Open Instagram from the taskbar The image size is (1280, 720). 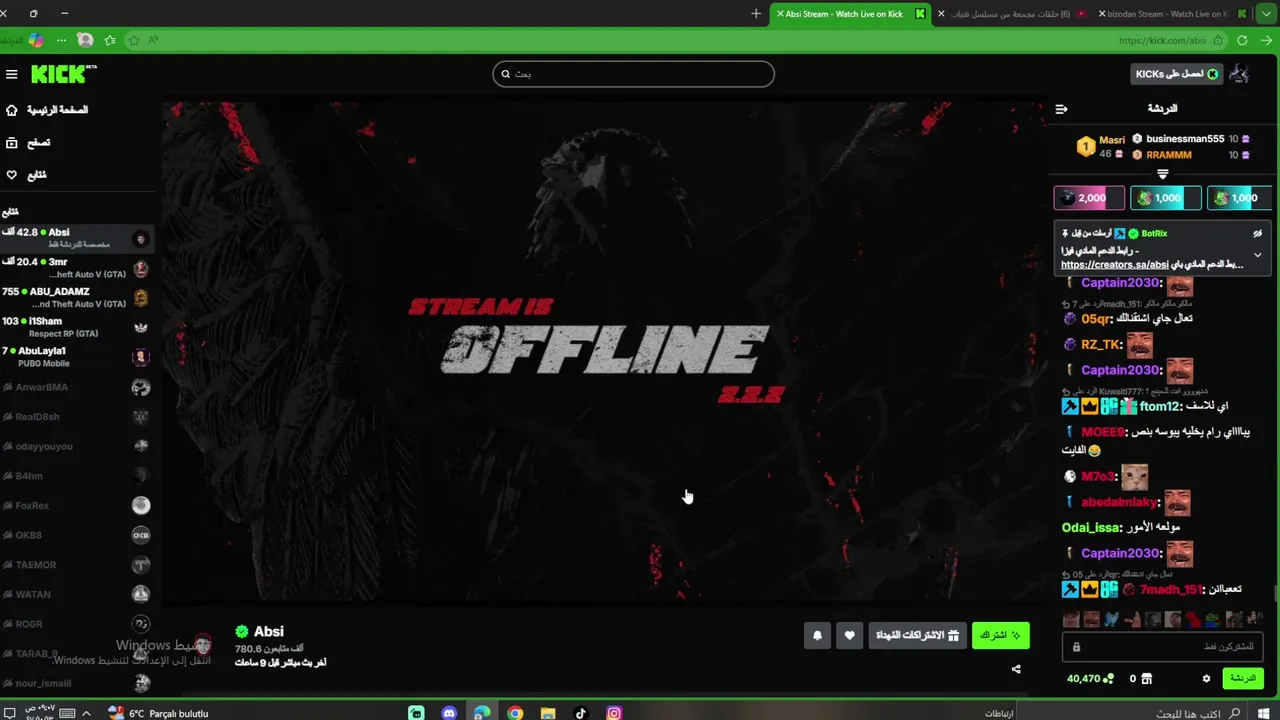coord(614,713)
